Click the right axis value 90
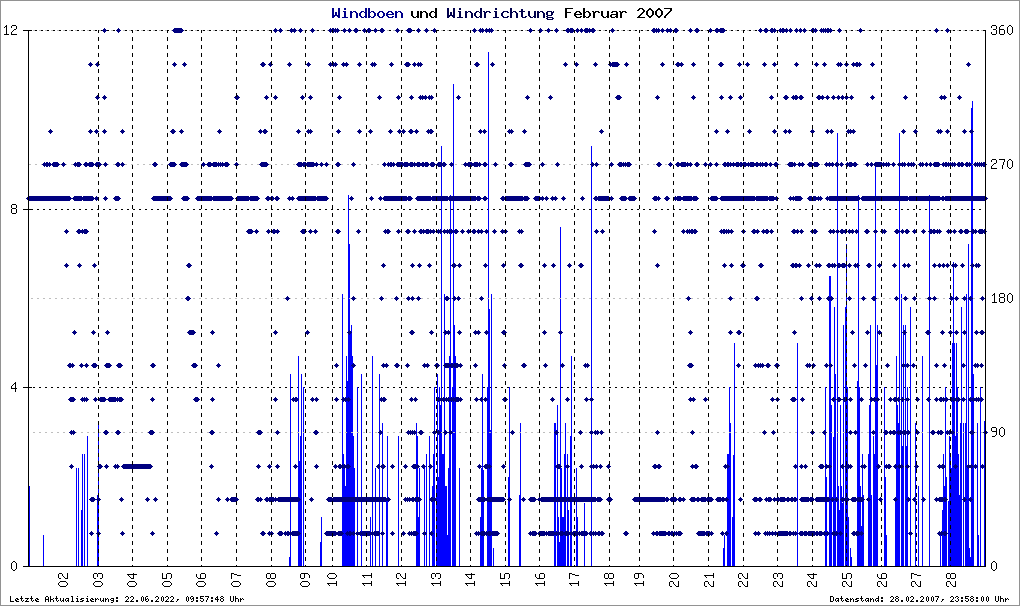 (x=998, y=432)
